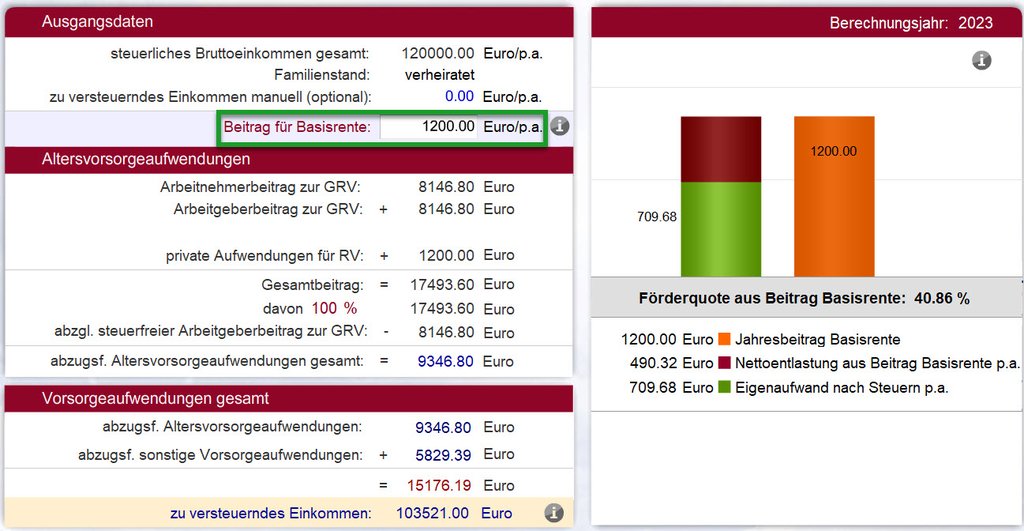
Task: Click the Gesamtbeitrag value 17493.60
Action: pyautogui.click(x=442, y=284)
